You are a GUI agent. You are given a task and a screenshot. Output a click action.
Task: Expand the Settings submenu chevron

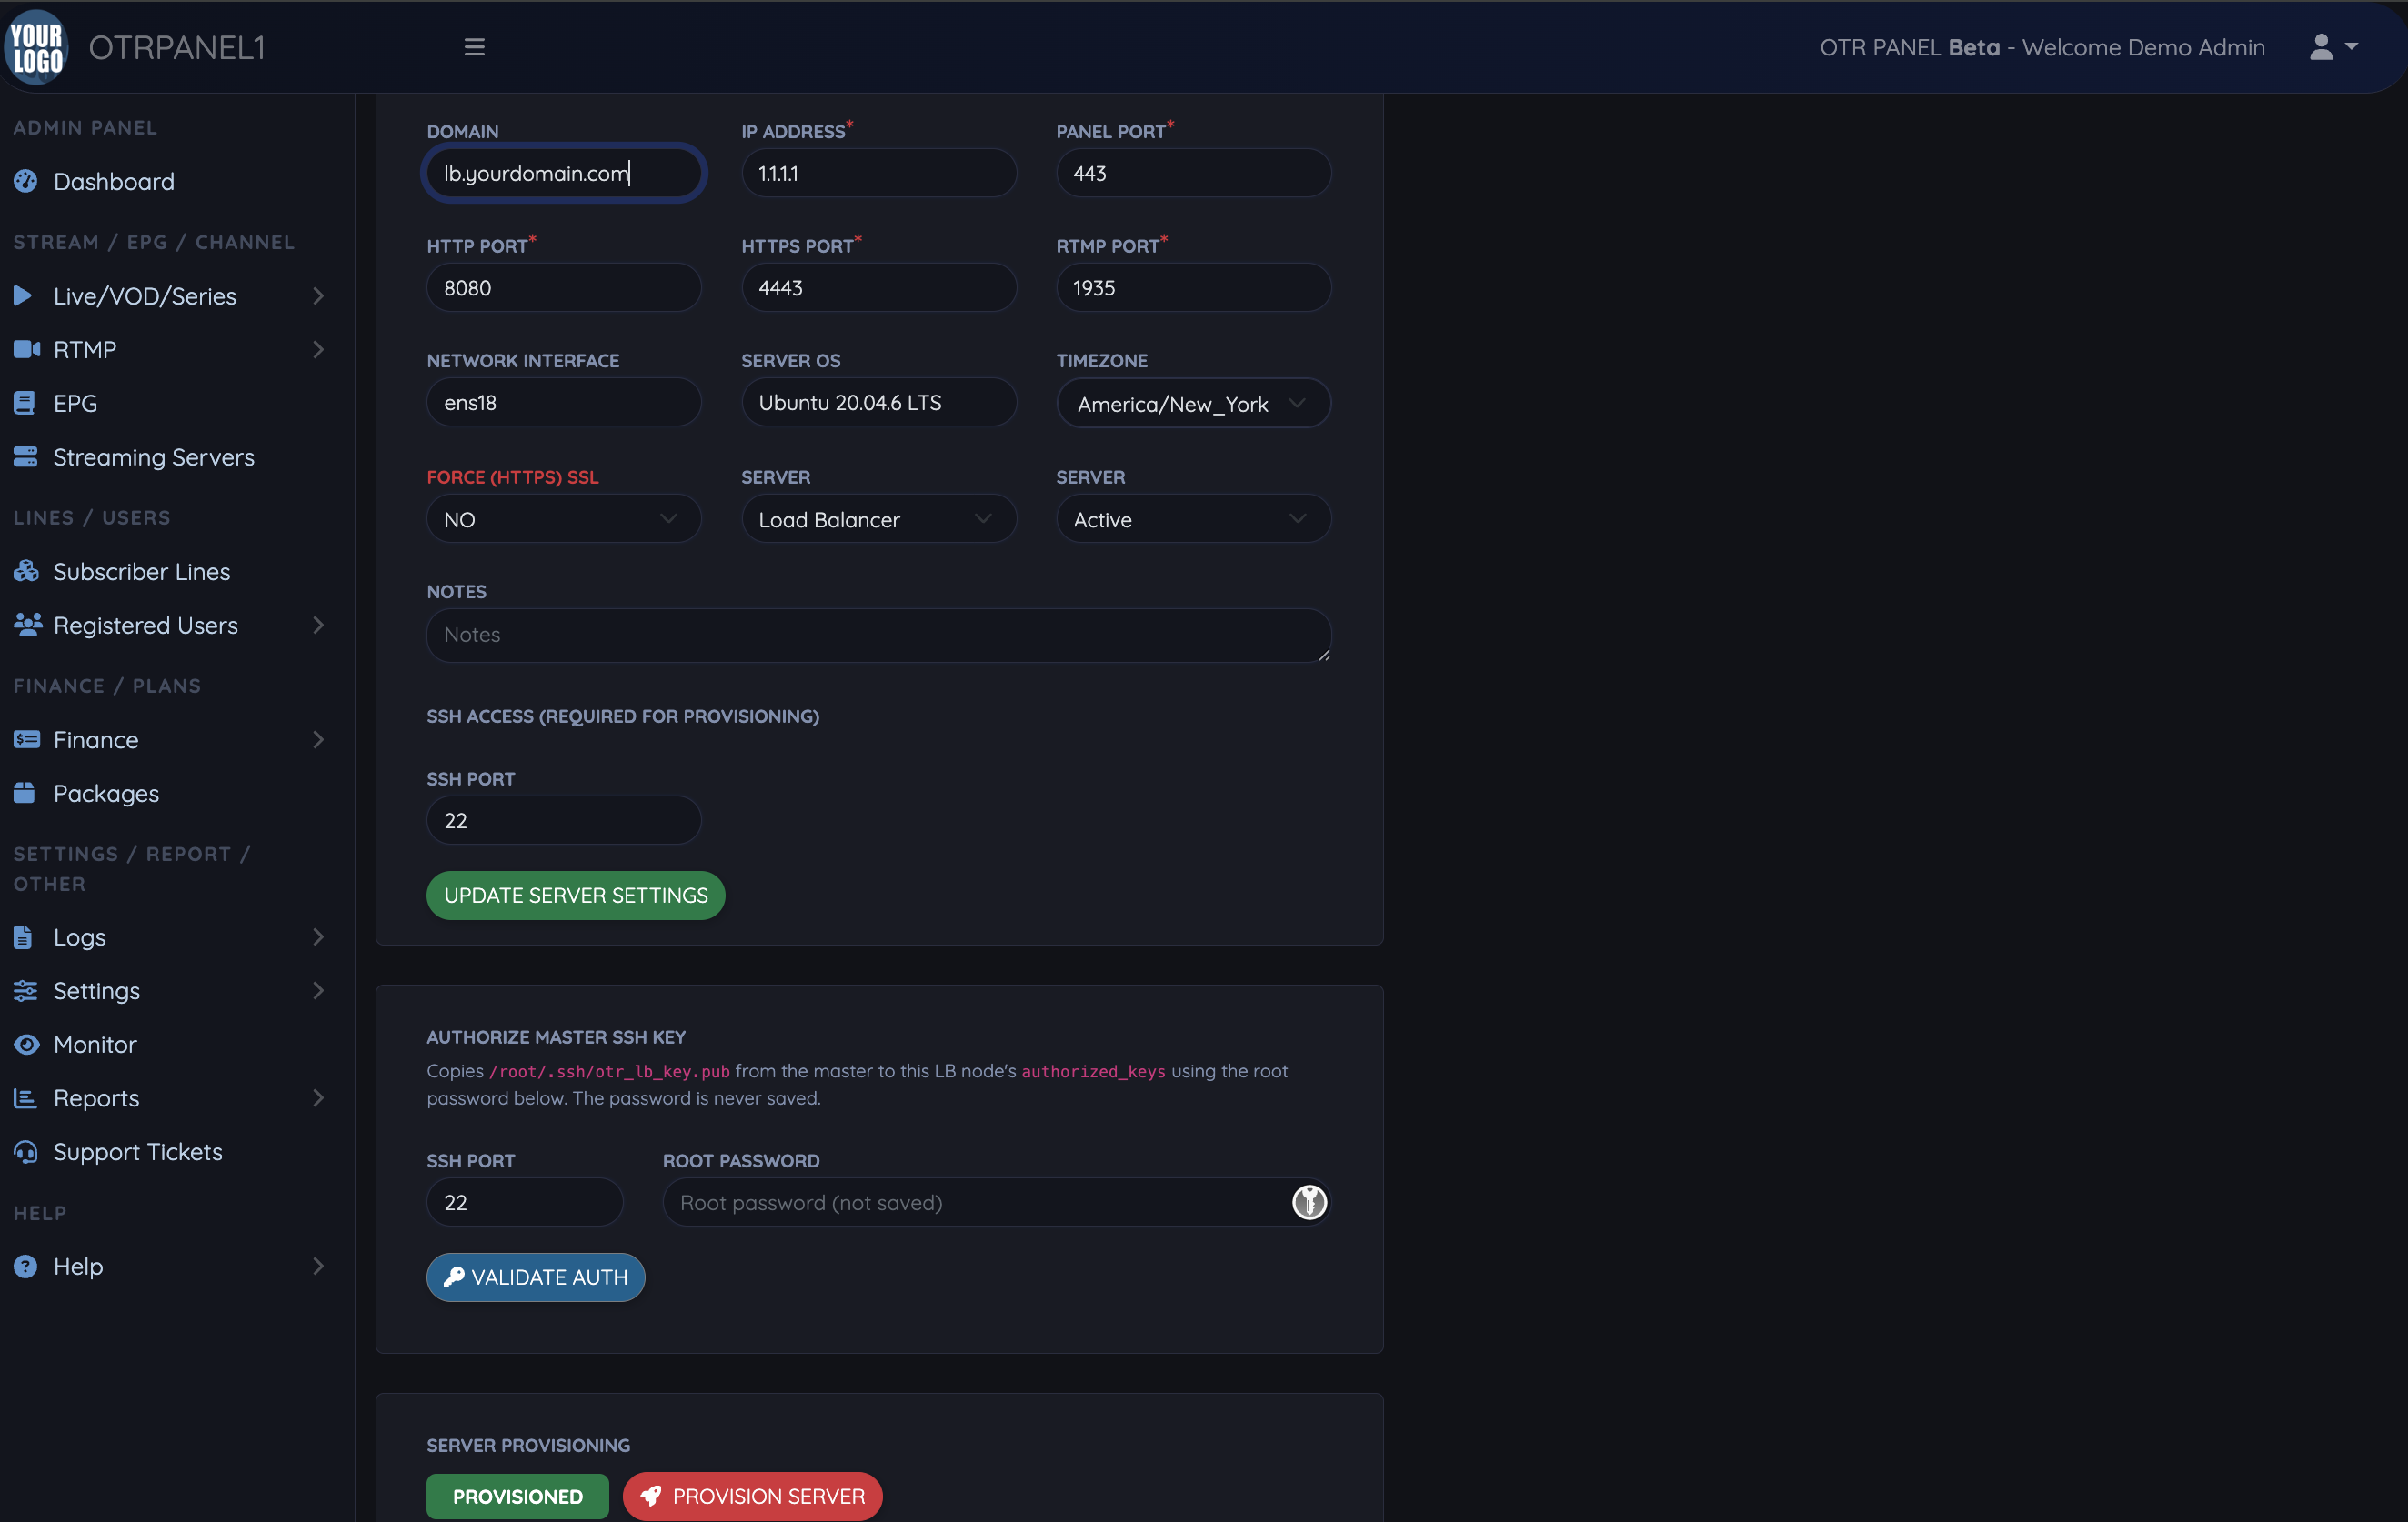pyautogui.click(x=318, y=990)
